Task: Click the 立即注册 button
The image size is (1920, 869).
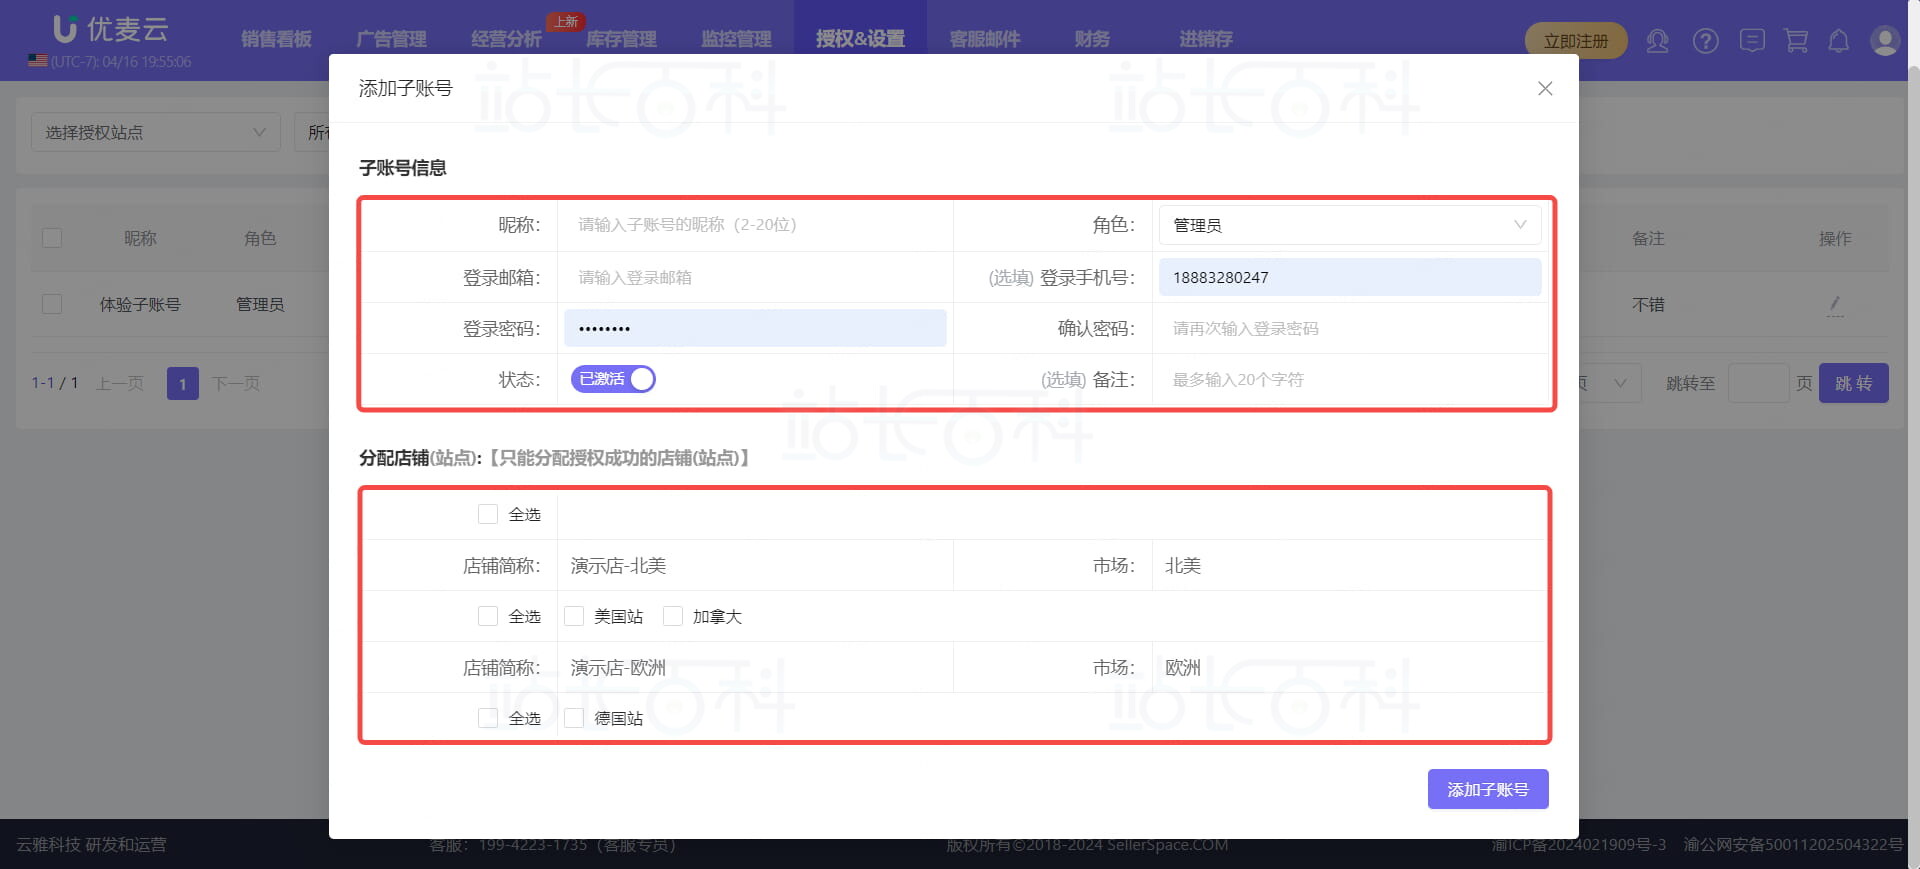Action: [x=1575, y=41]
